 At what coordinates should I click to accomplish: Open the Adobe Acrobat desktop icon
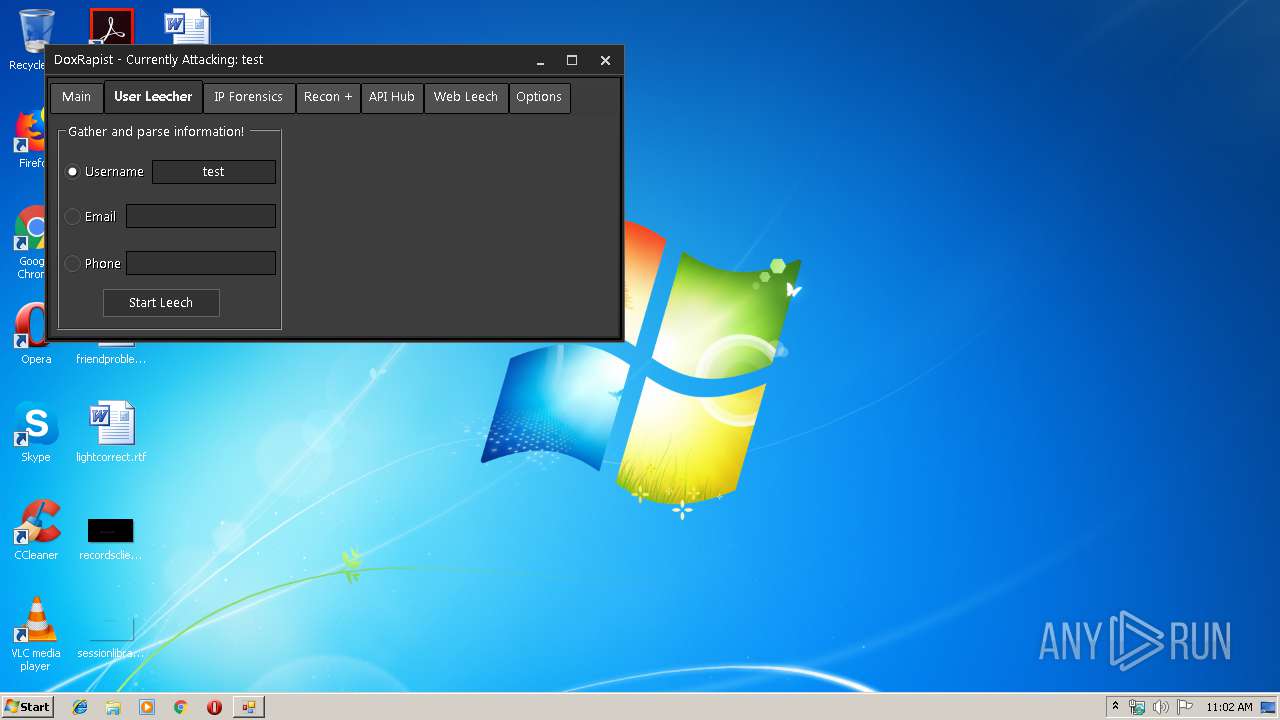111,26
